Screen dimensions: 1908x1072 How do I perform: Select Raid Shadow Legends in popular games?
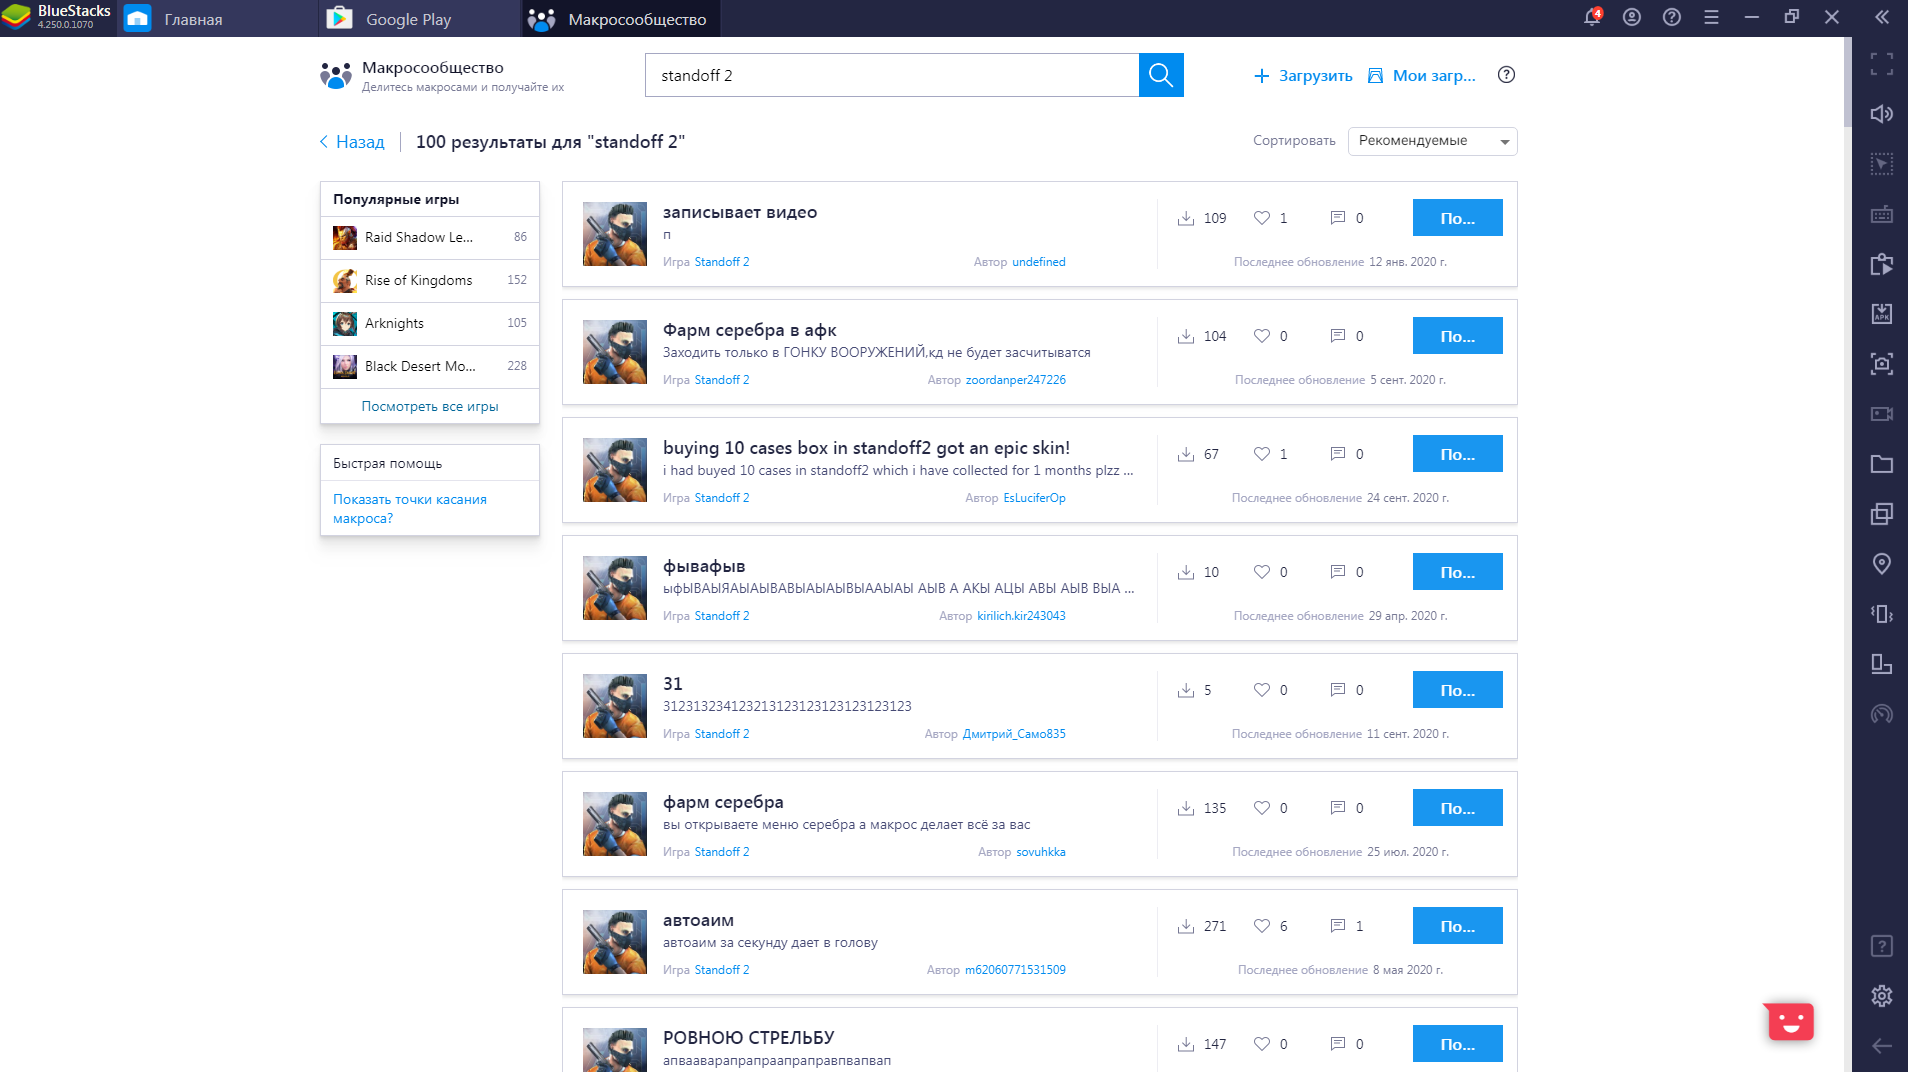(x=430, y=238)
